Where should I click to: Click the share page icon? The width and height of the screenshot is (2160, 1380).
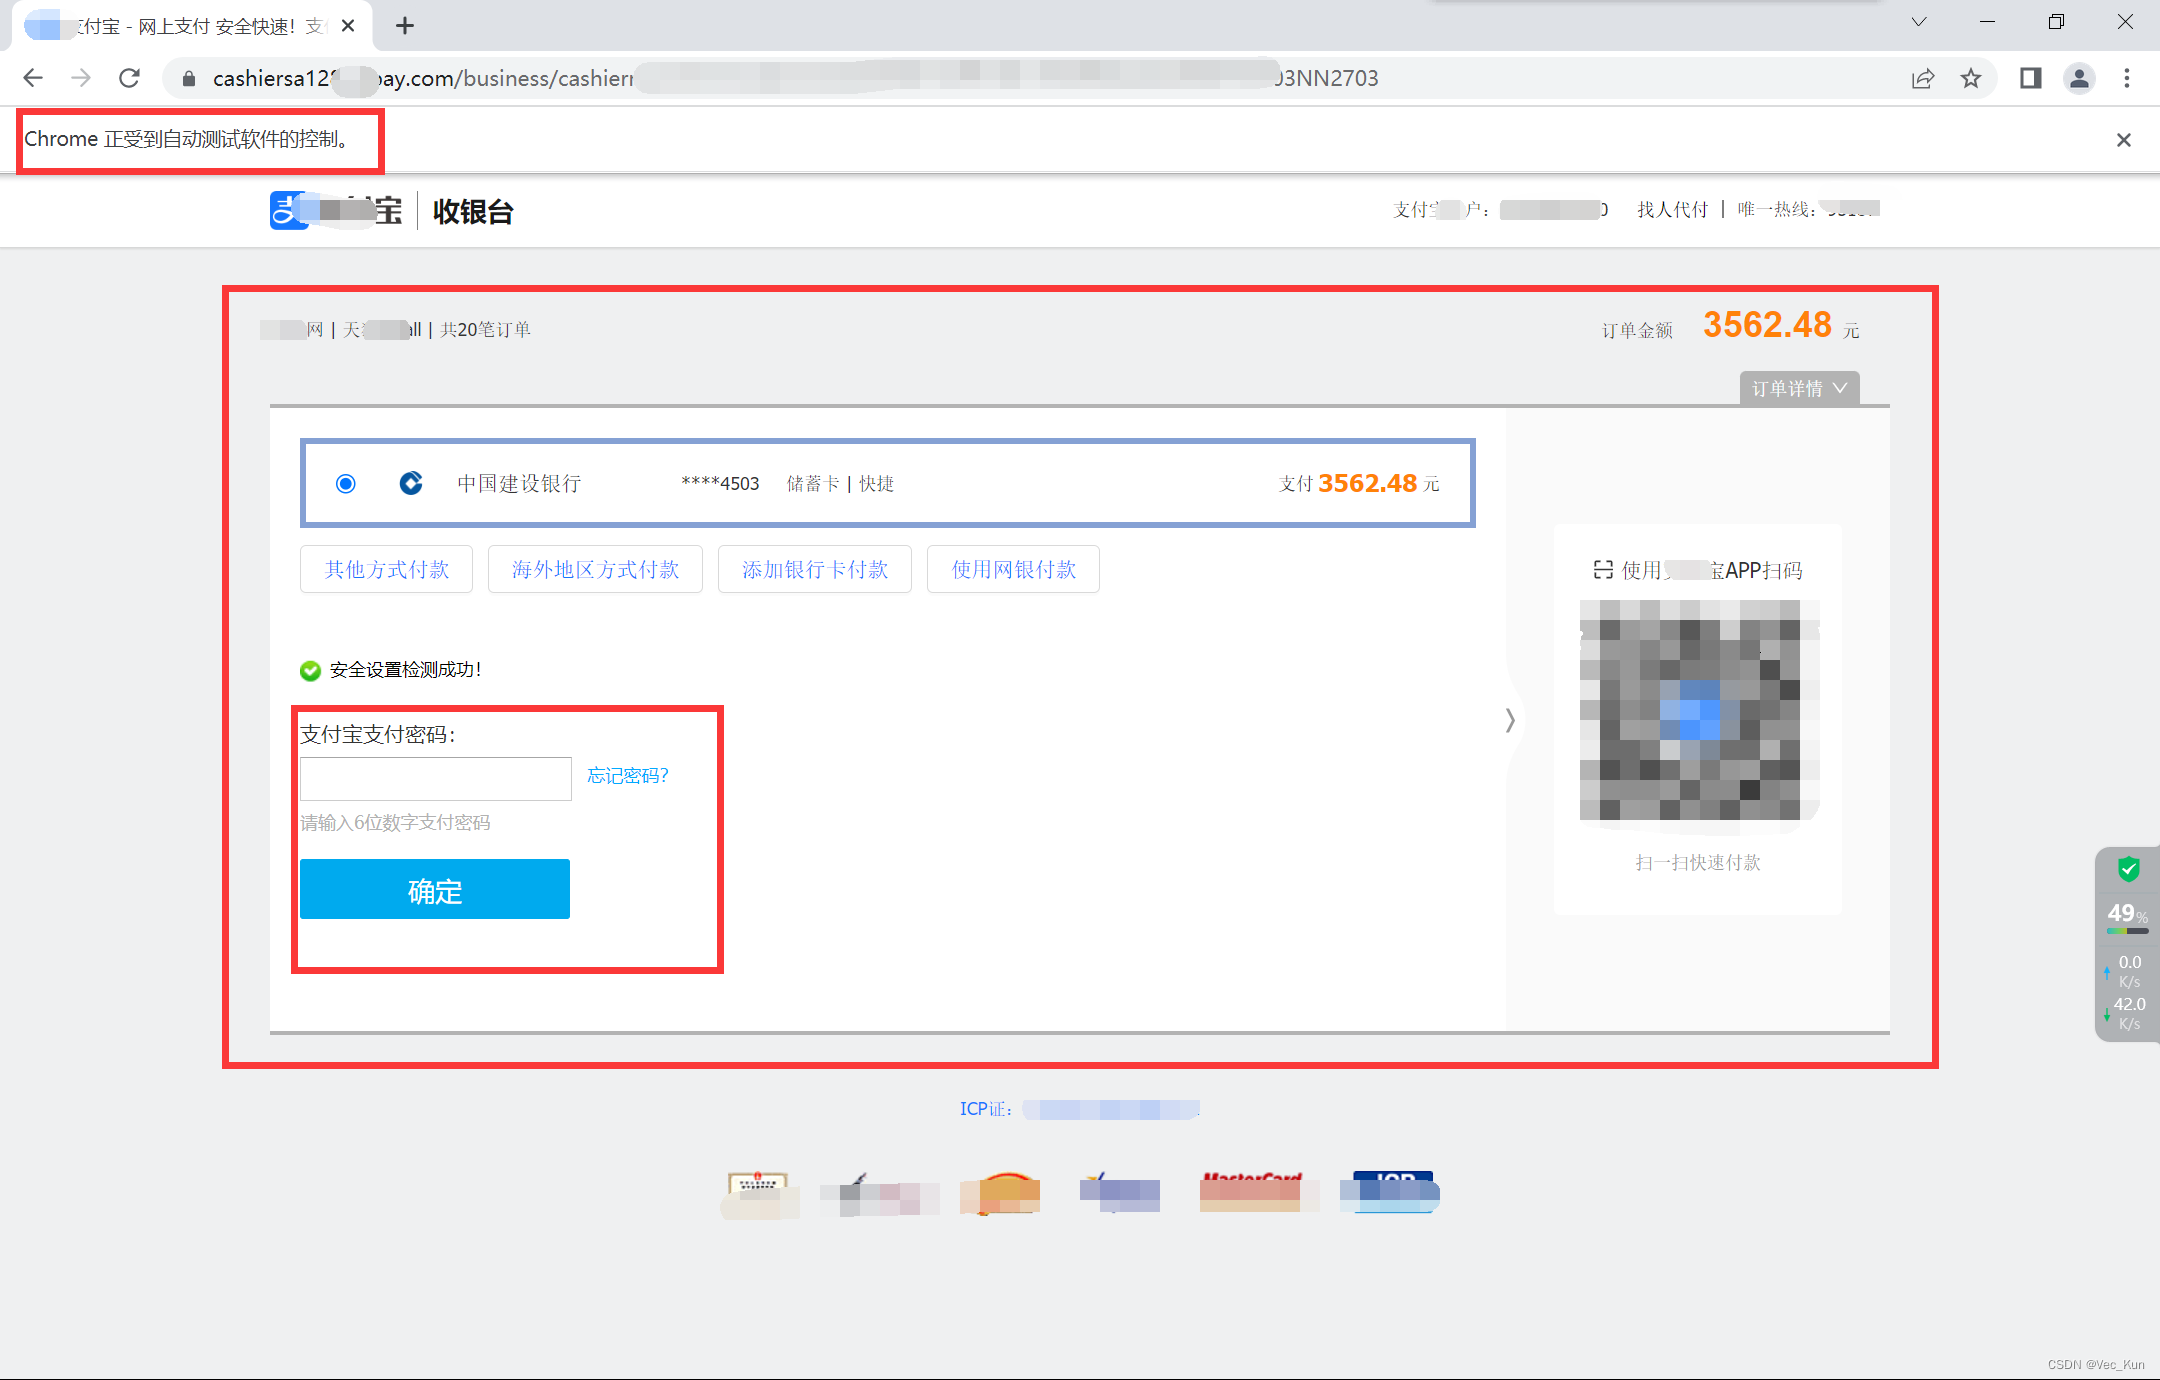[x=1922, y=78]
